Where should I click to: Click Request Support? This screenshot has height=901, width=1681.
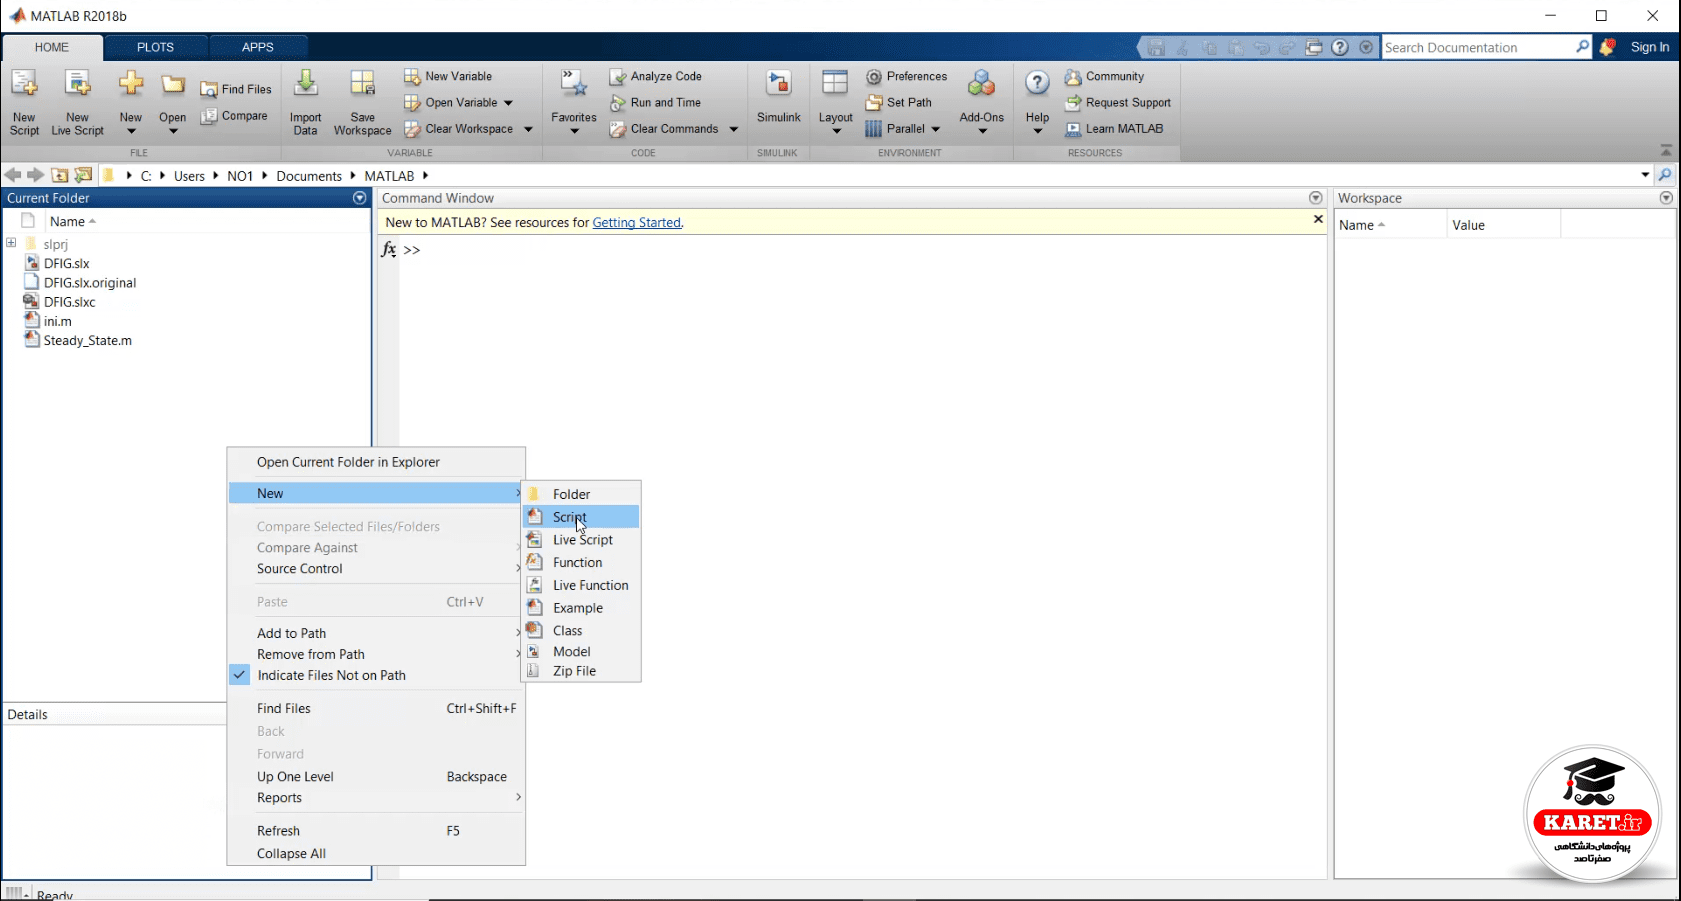tap(1118, 102)
